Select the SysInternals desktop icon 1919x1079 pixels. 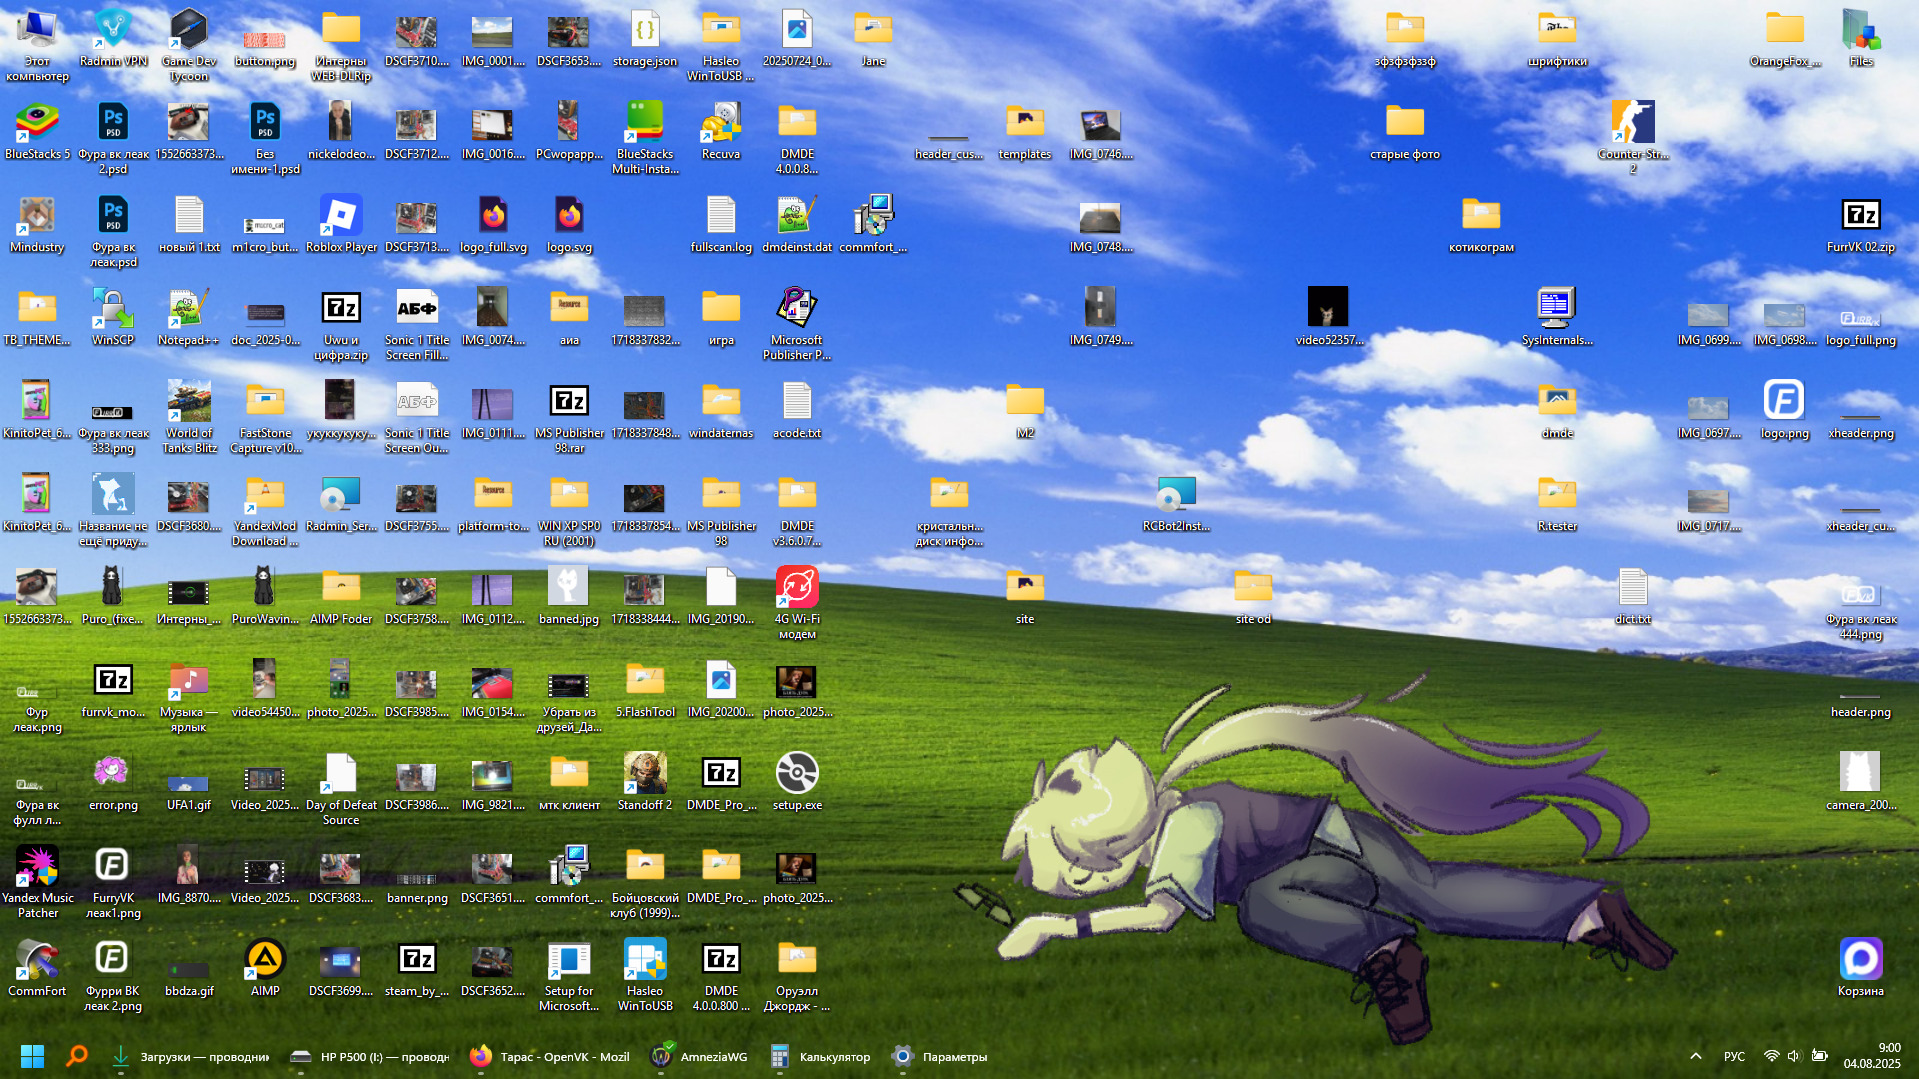point(1557,317)
